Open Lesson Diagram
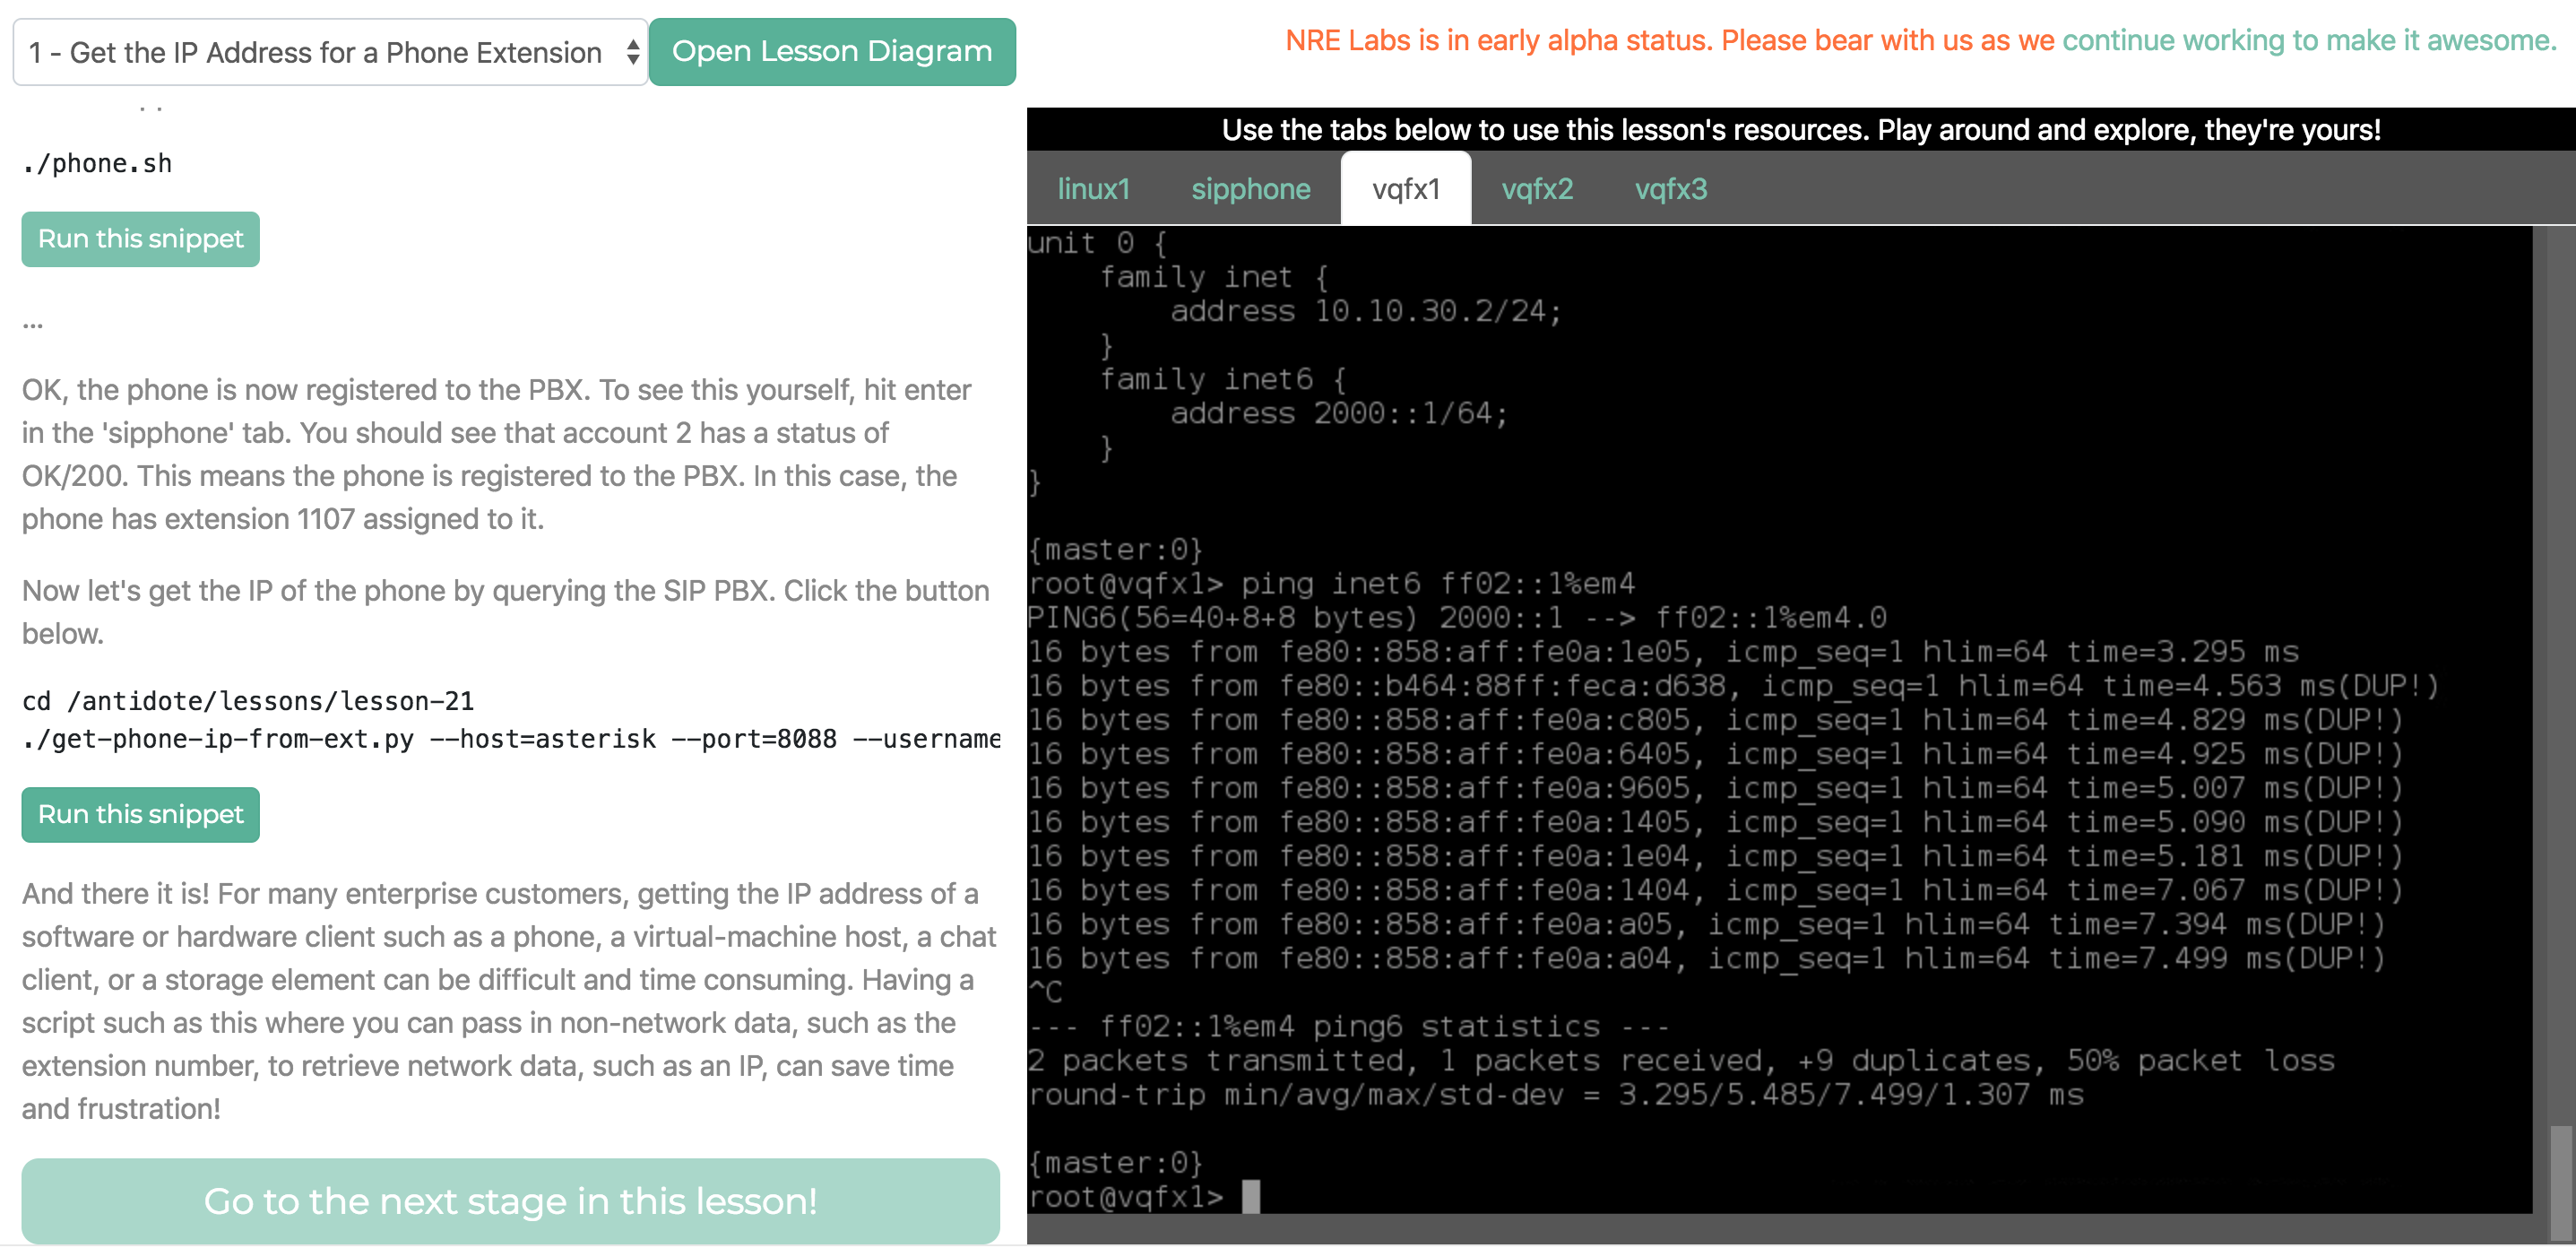This screenshot has width=2576, height=1248. [x=831, y=51]
